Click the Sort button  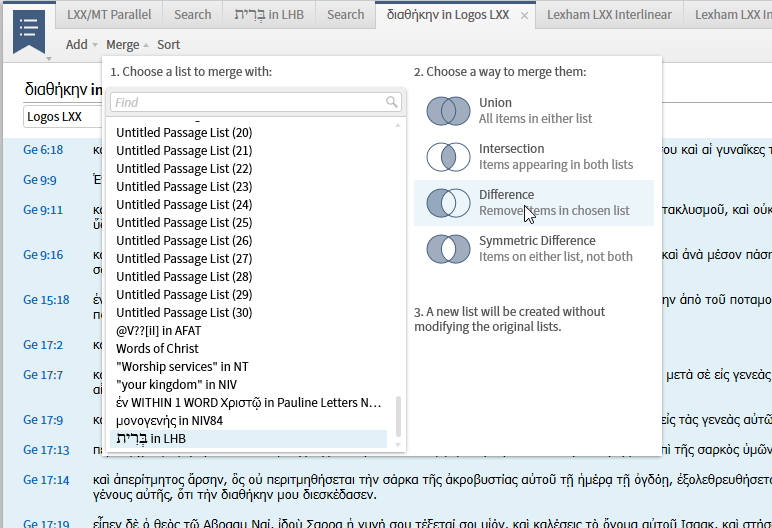click(x=168, y=45)
